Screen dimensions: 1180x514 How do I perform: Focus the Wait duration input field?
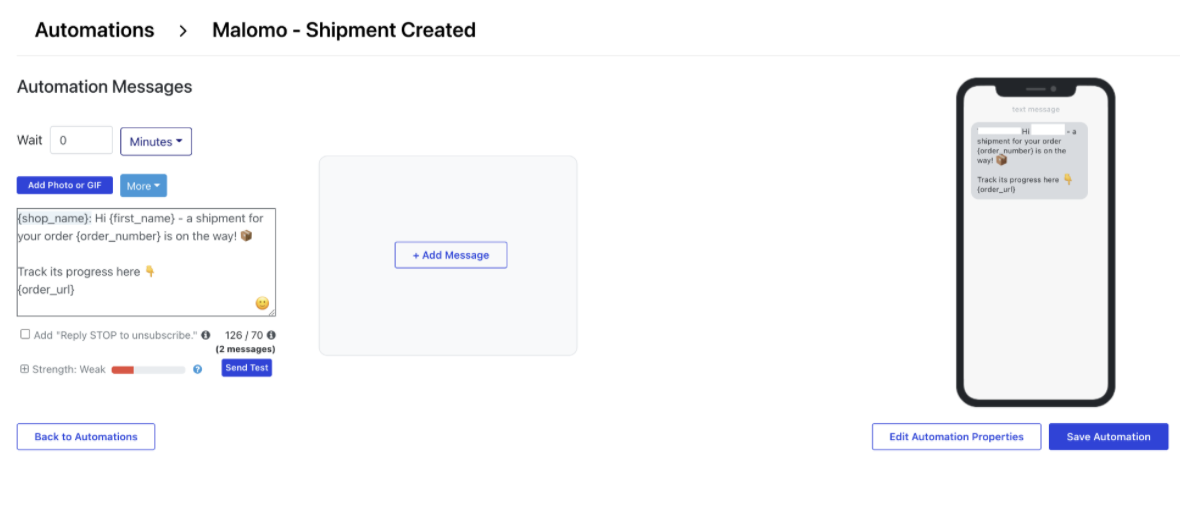(81, 141)
